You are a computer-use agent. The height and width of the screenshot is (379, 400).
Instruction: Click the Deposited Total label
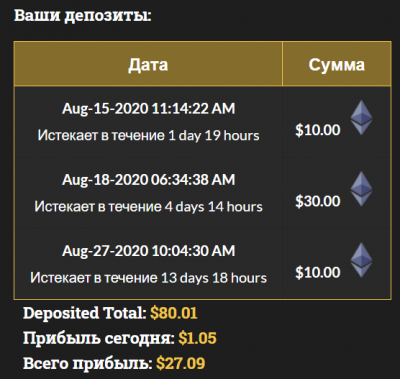85,313
